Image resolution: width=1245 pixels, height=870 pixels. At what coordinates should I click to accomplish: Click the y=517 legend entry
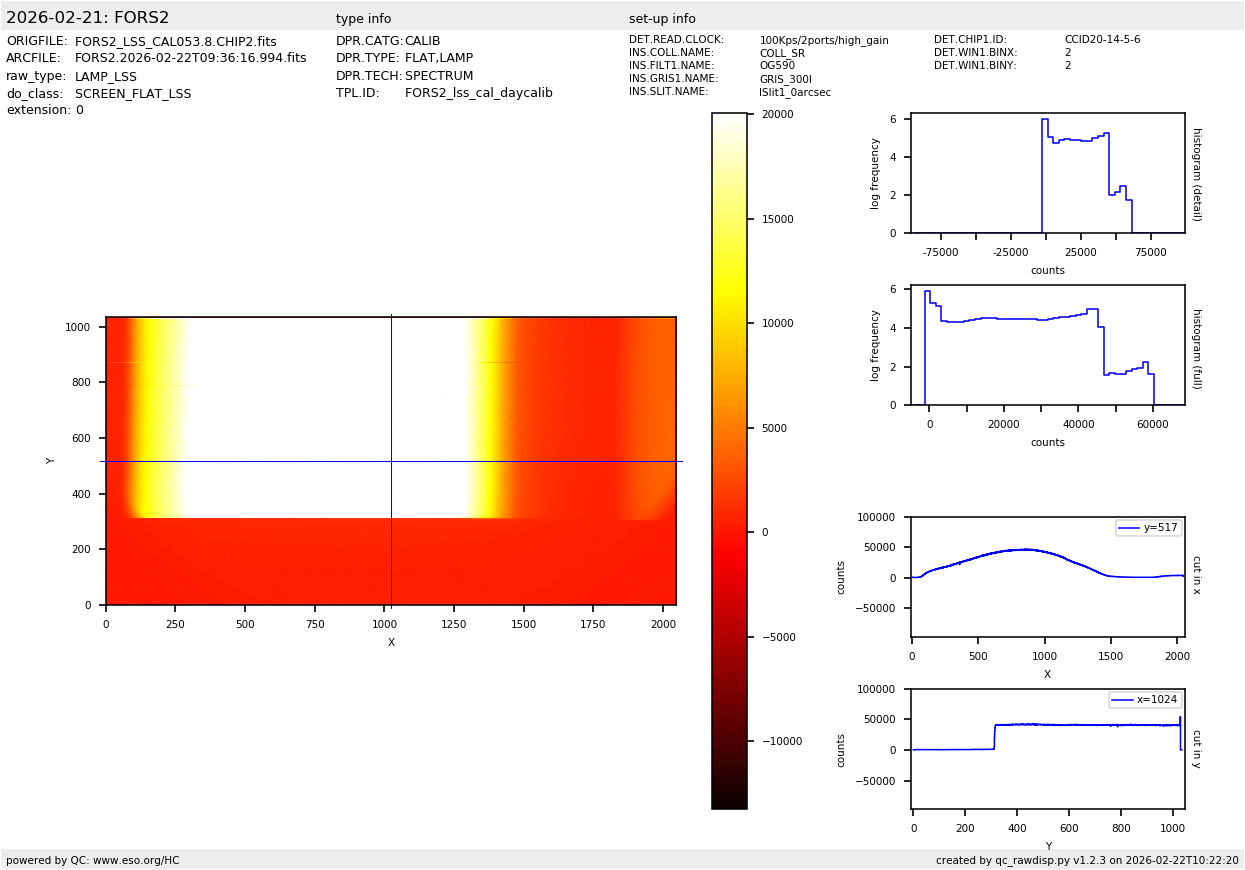click(x=1148, y=528)
